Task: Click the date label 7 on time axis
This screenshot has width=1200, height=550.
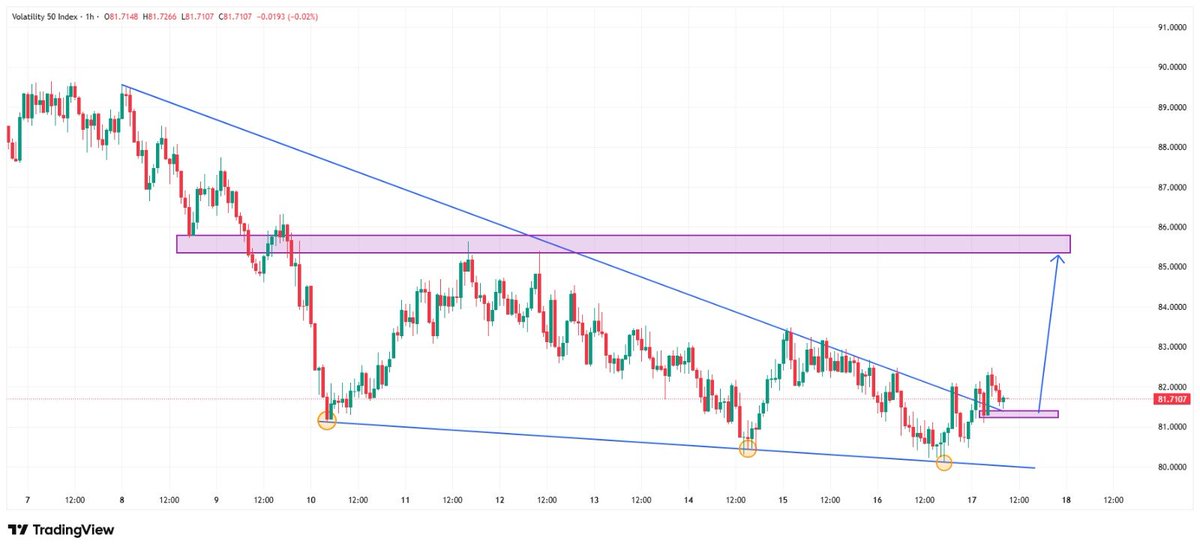Action: [27, 499]
